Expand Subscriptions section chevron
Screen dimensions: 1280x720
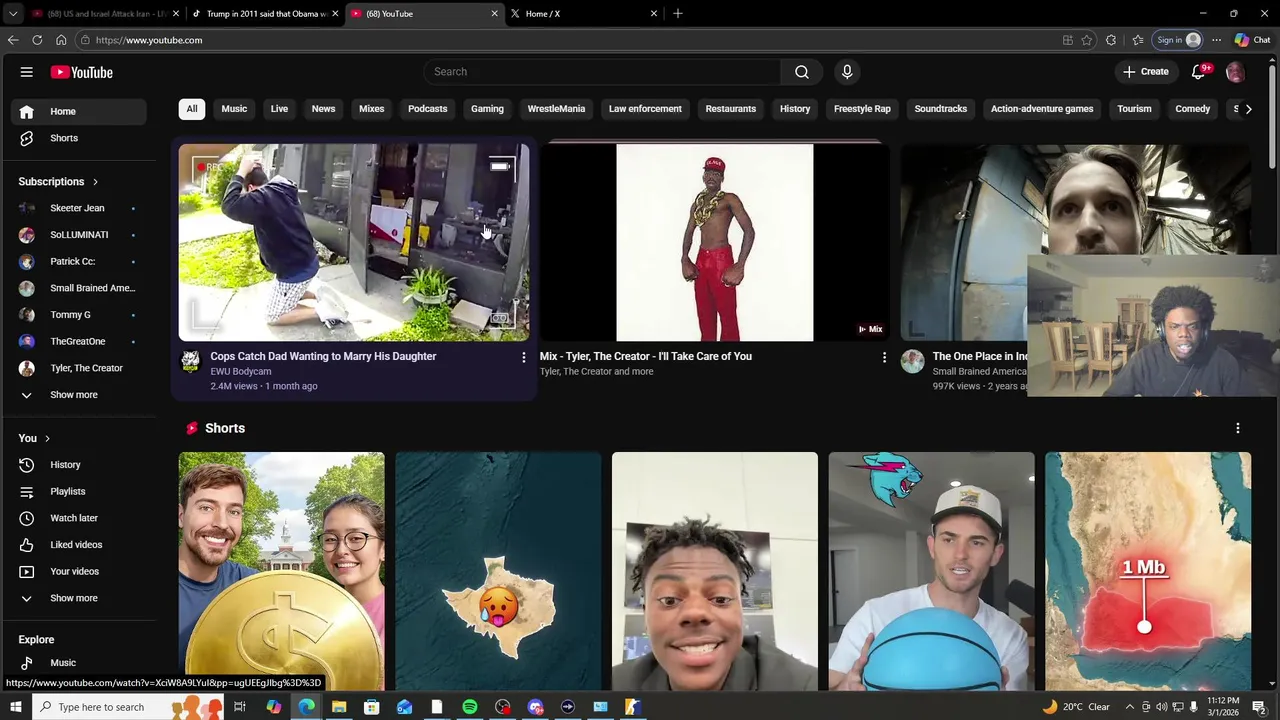coord(95,182)
